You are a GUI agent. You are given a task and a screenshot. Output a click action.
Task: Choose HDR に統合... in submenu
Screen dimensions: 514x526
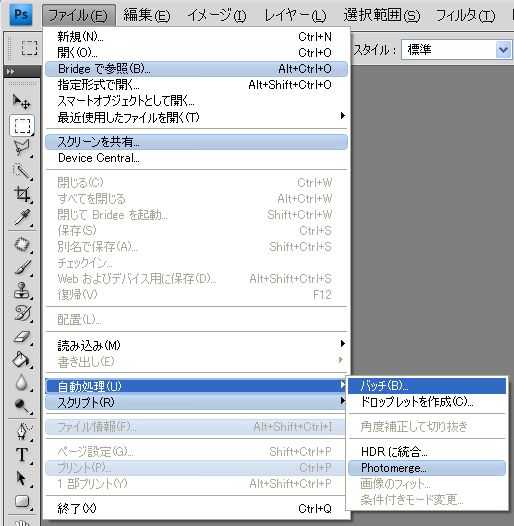[x=427, y=452]
